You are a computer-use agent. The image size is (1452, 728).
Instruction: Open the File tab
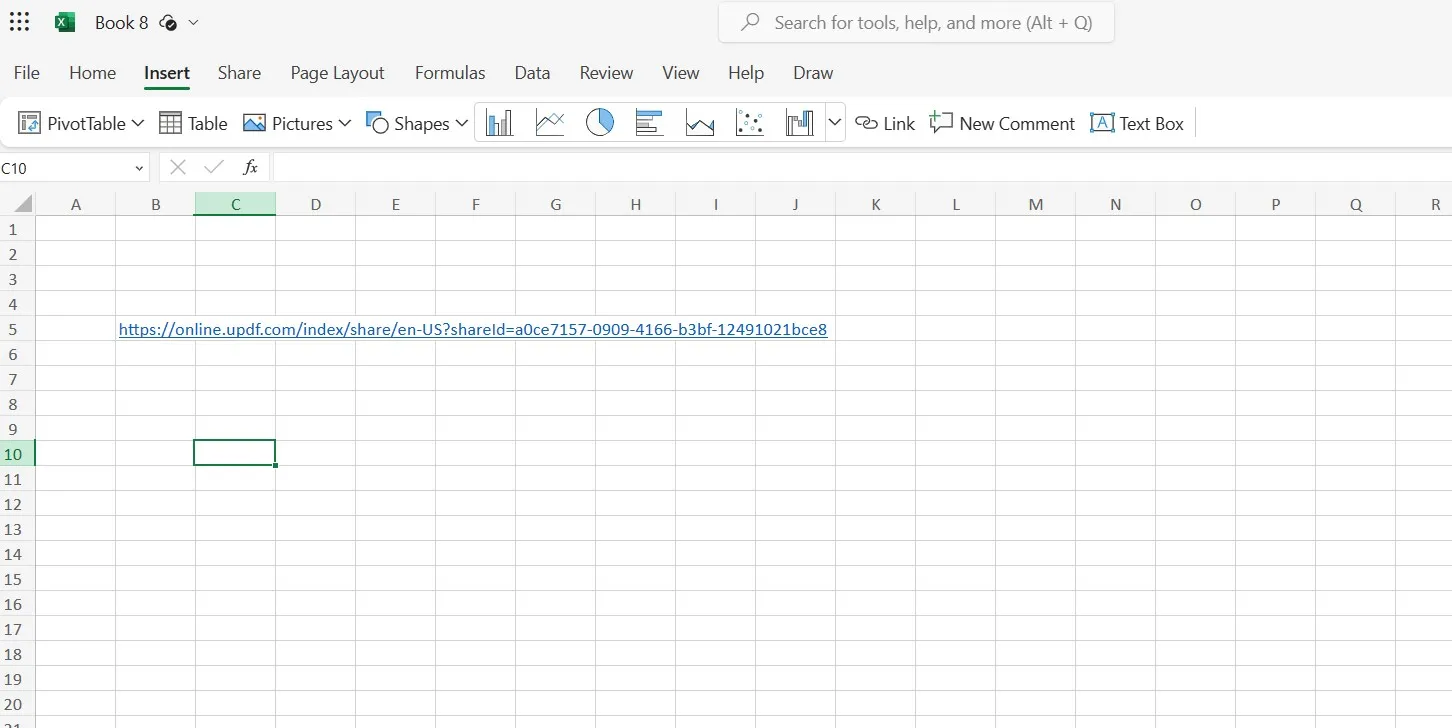tap(27, 73)
